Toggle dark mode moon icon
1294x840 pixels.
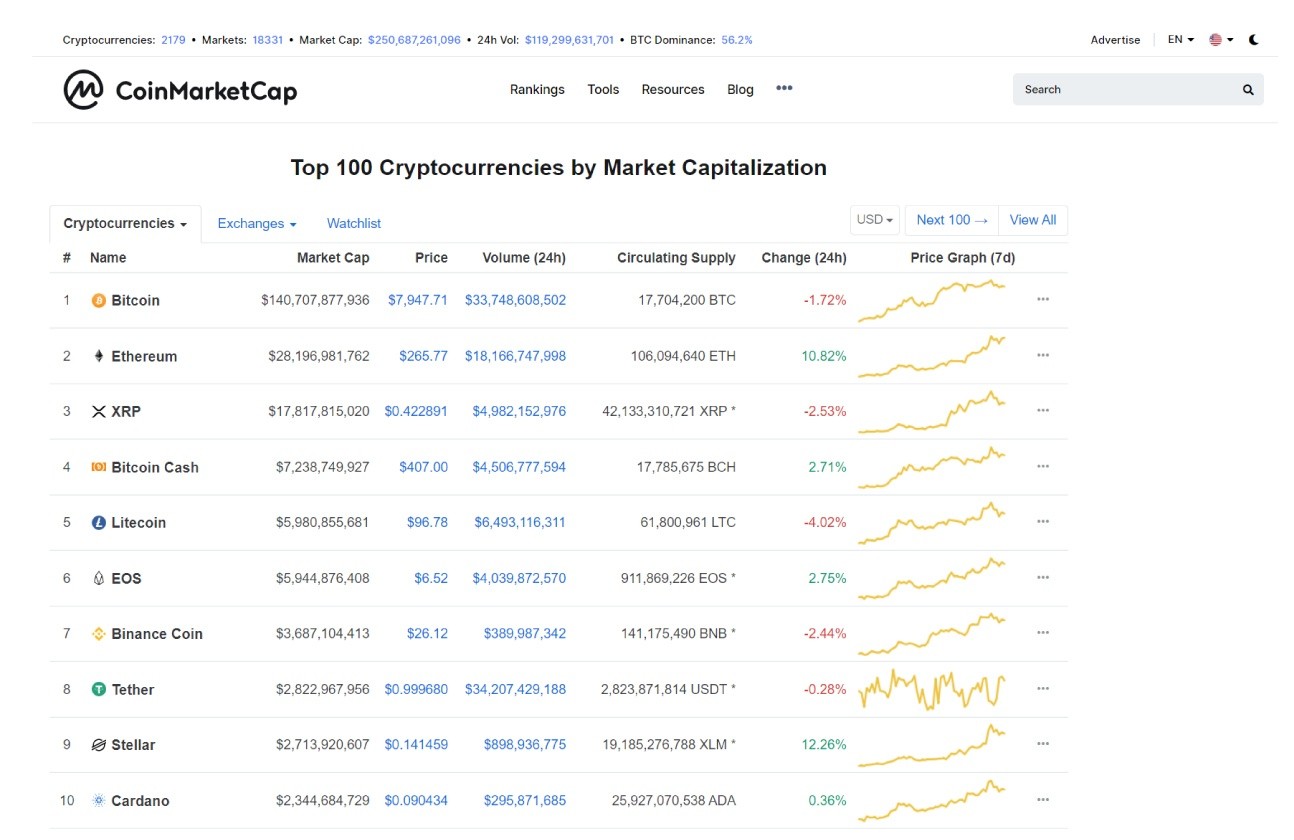point(1253,40)
